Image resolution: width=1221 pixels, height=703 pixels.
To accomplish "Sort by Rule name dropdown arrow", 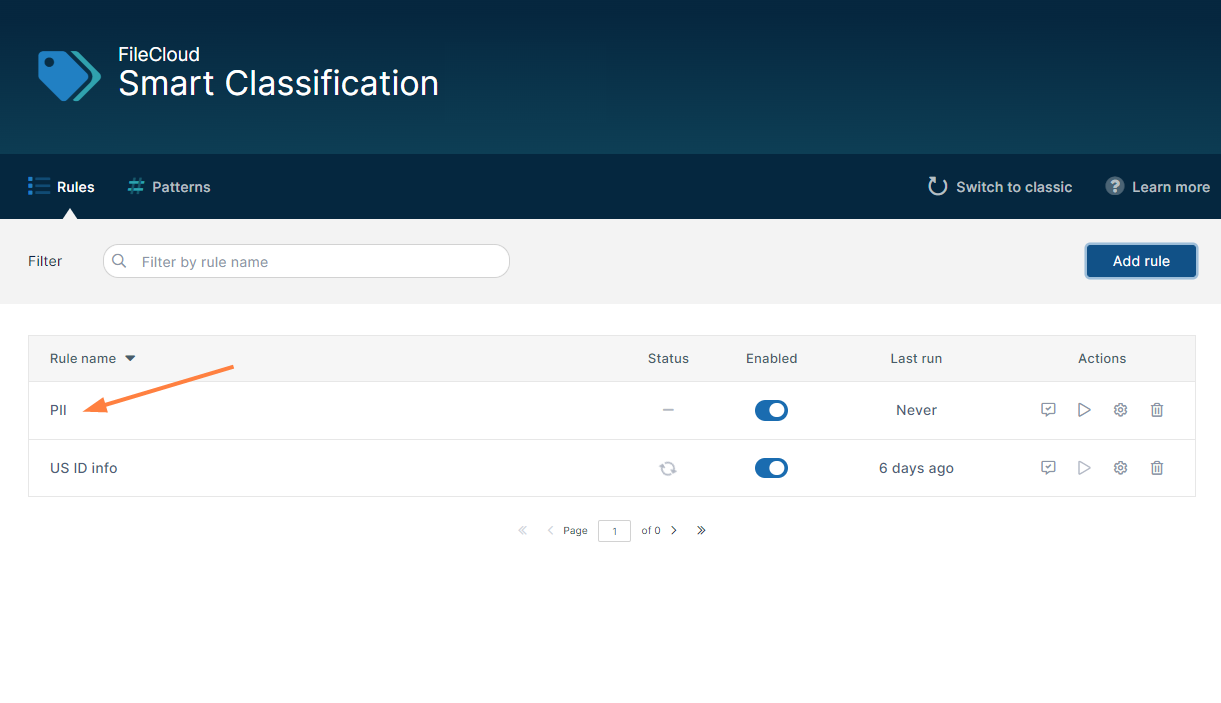I will 130,359.
